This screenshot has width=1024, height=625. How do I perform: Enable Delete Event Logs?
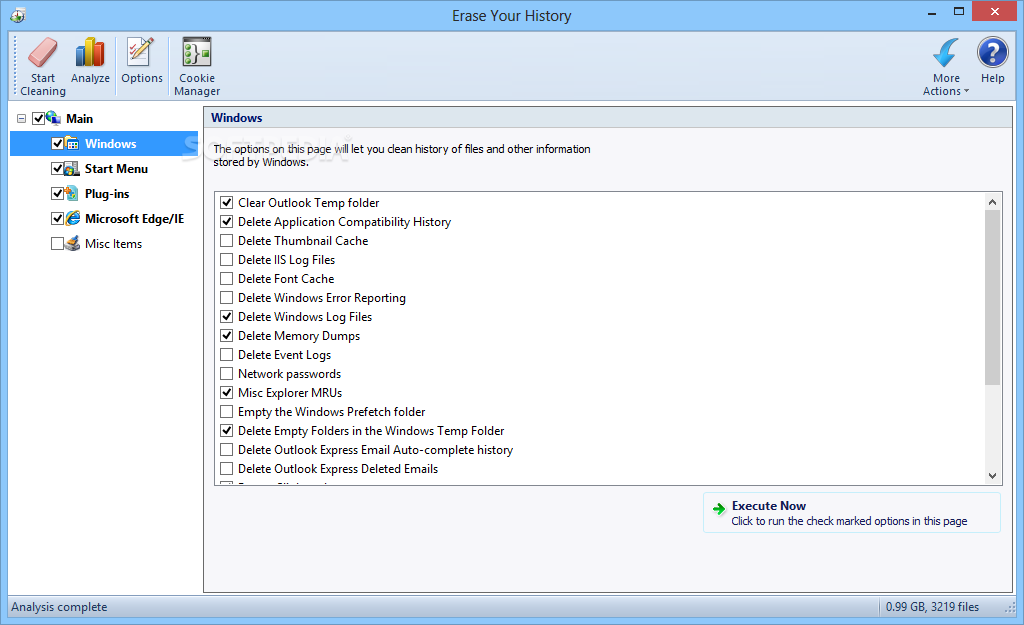(x=227, y=355)
